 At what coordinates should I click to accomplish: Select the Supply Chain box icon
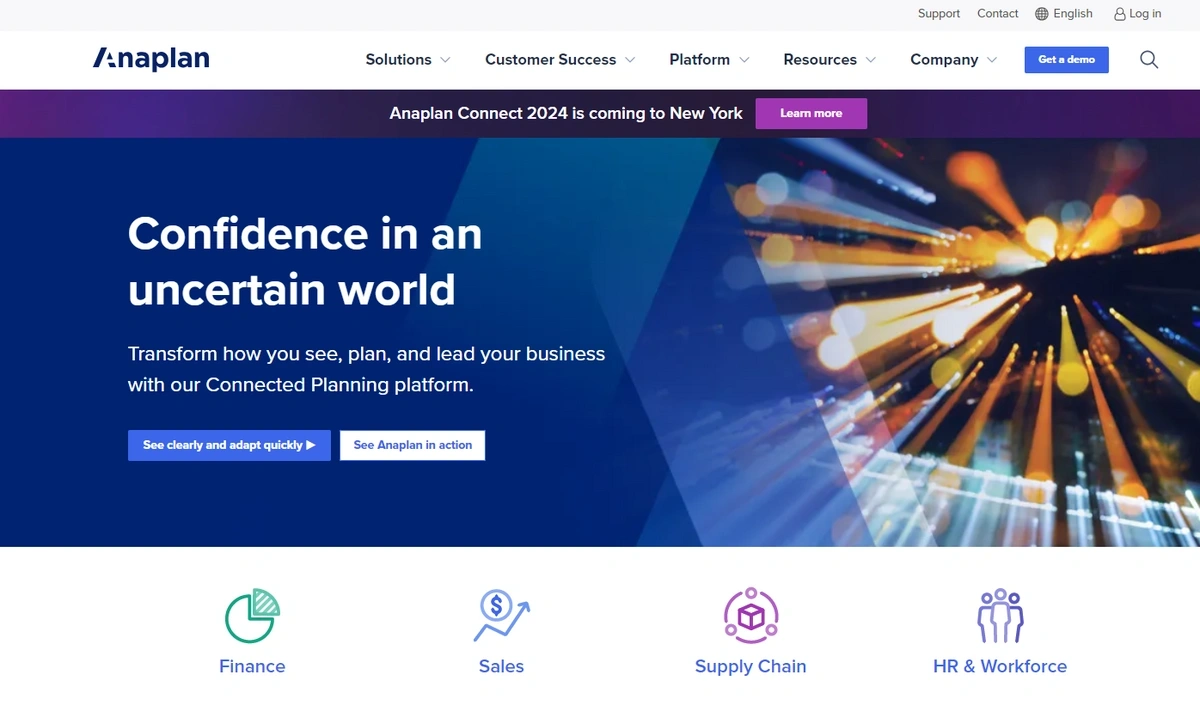click(751, 615)
